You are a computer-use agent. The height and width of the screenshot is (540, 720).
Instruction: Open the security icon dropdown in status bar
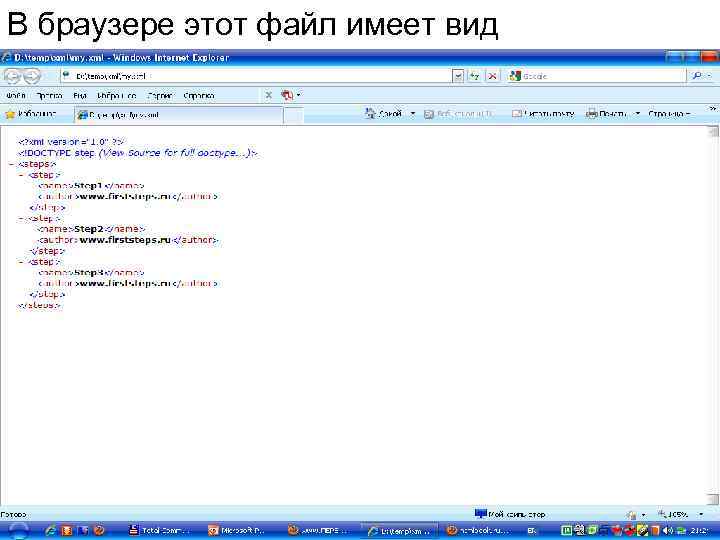point(643,515)
